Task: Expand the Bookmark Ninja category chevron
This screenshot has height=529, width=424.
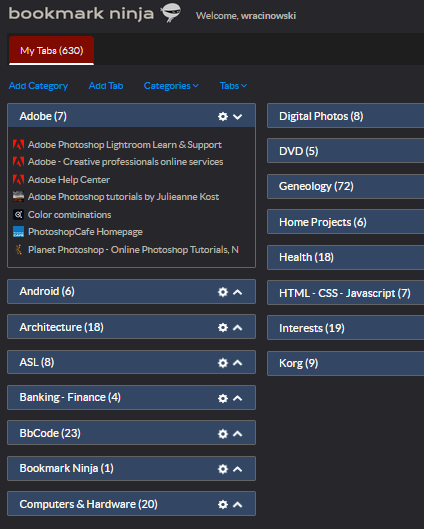Action: [x=237, y=469]
